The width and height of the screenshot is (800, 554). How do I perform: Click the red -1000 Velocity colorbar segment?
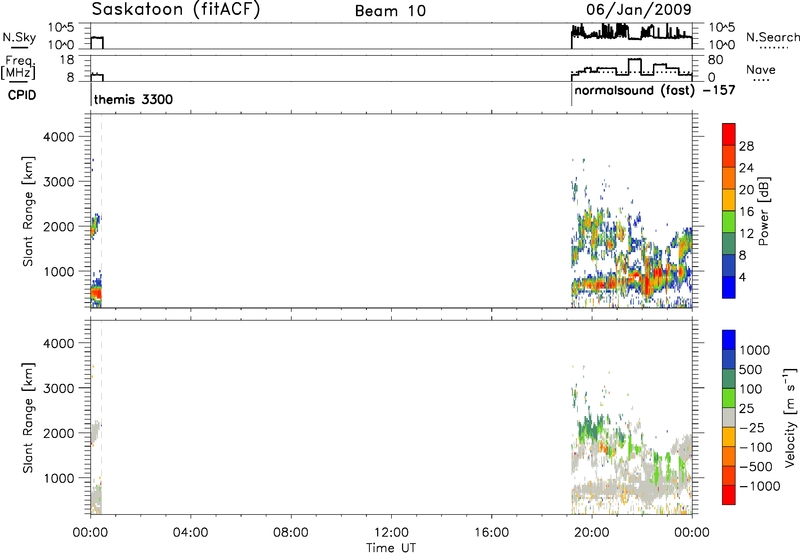tap(729, 494)
